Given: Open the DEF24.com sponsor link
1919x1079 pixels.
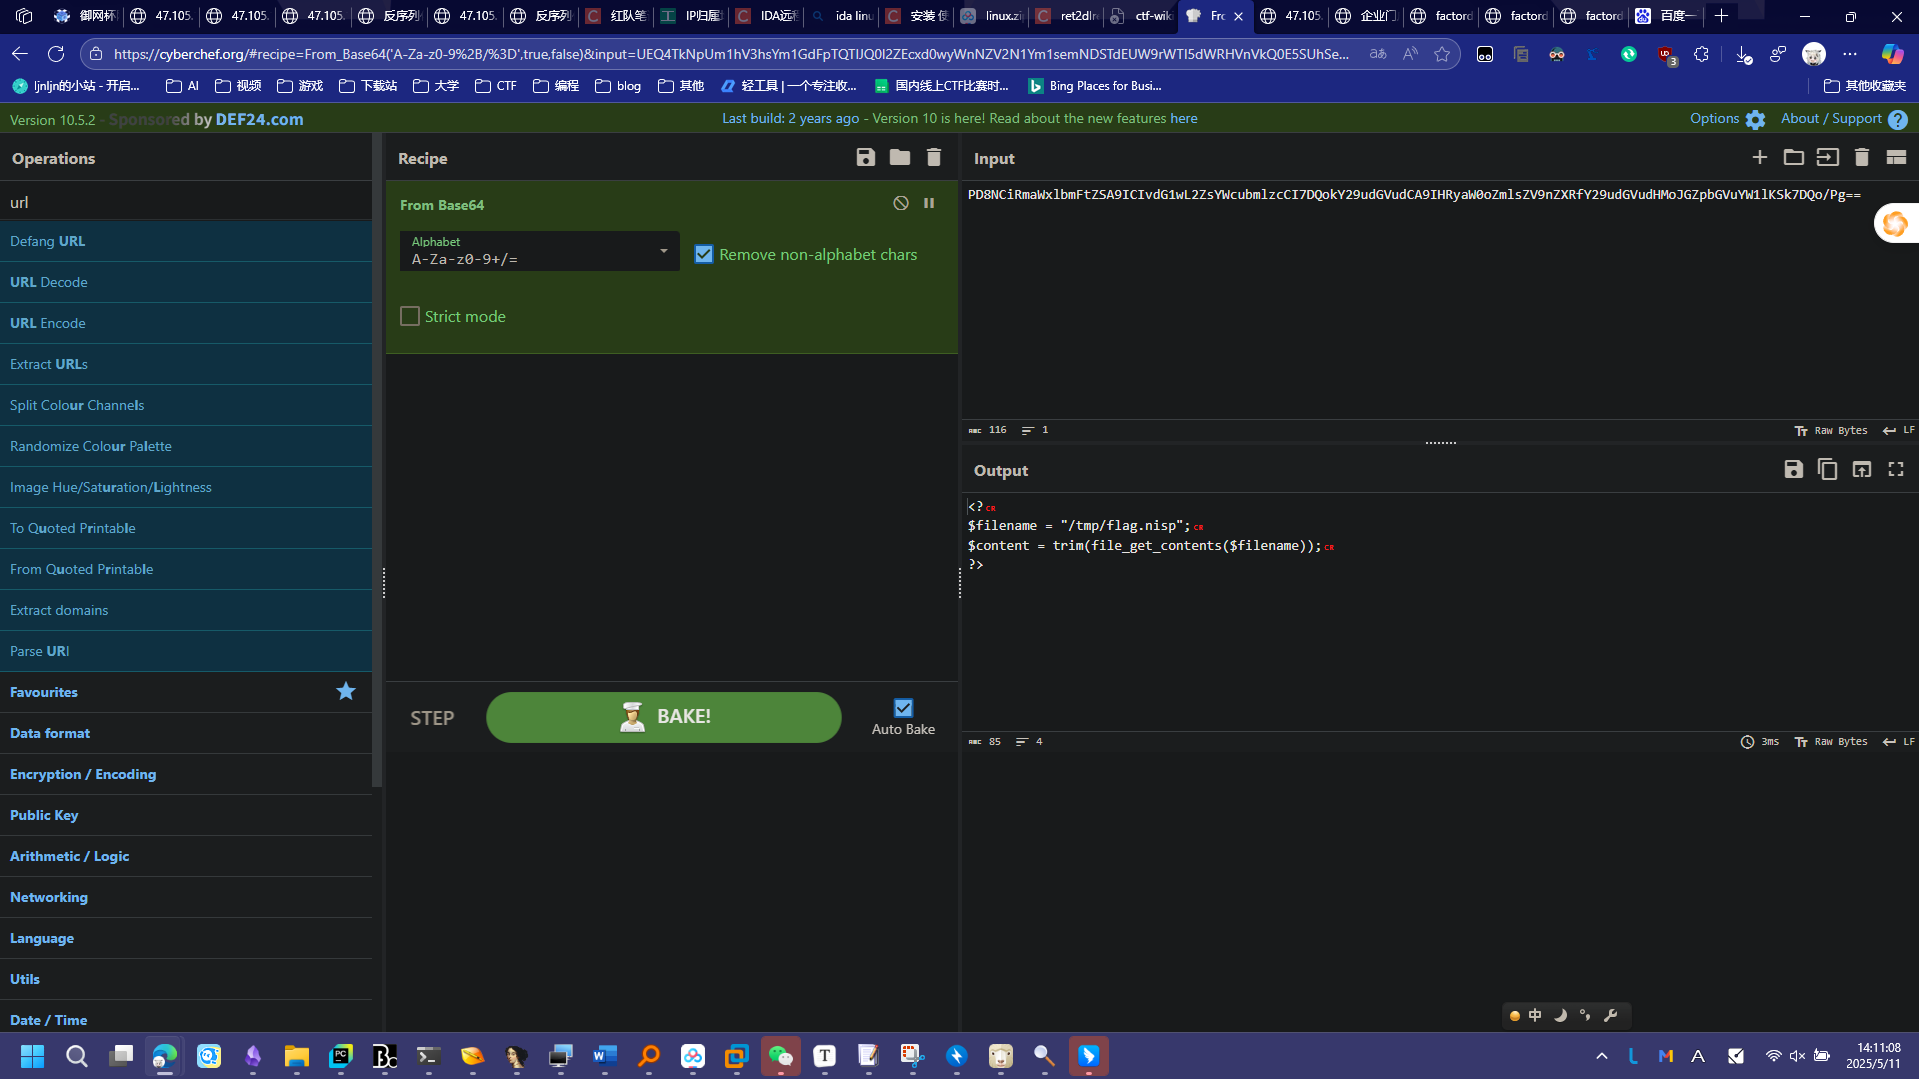Looking at the screenshot, I should 259,119.
